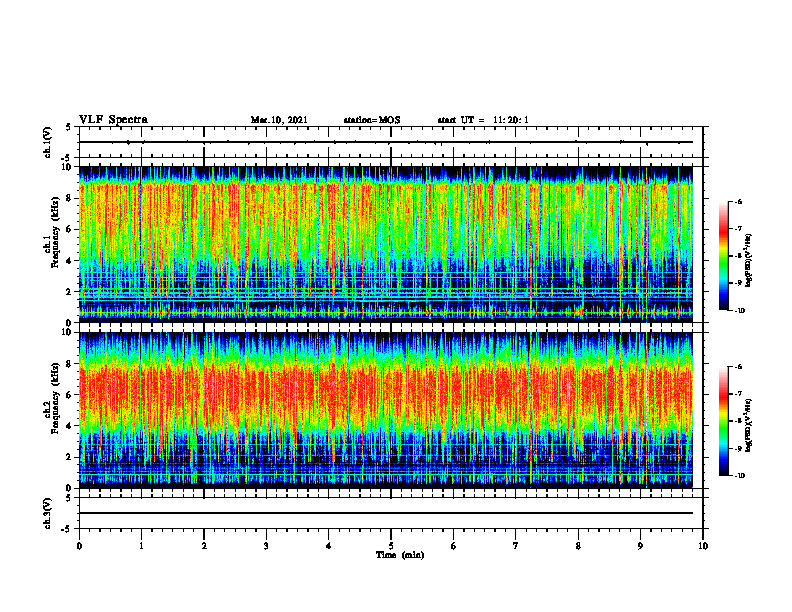Click inside the ch.1 spectrogram panel
Image resolution: width=792 pixels, height=612 pixels.
point(386,244)
